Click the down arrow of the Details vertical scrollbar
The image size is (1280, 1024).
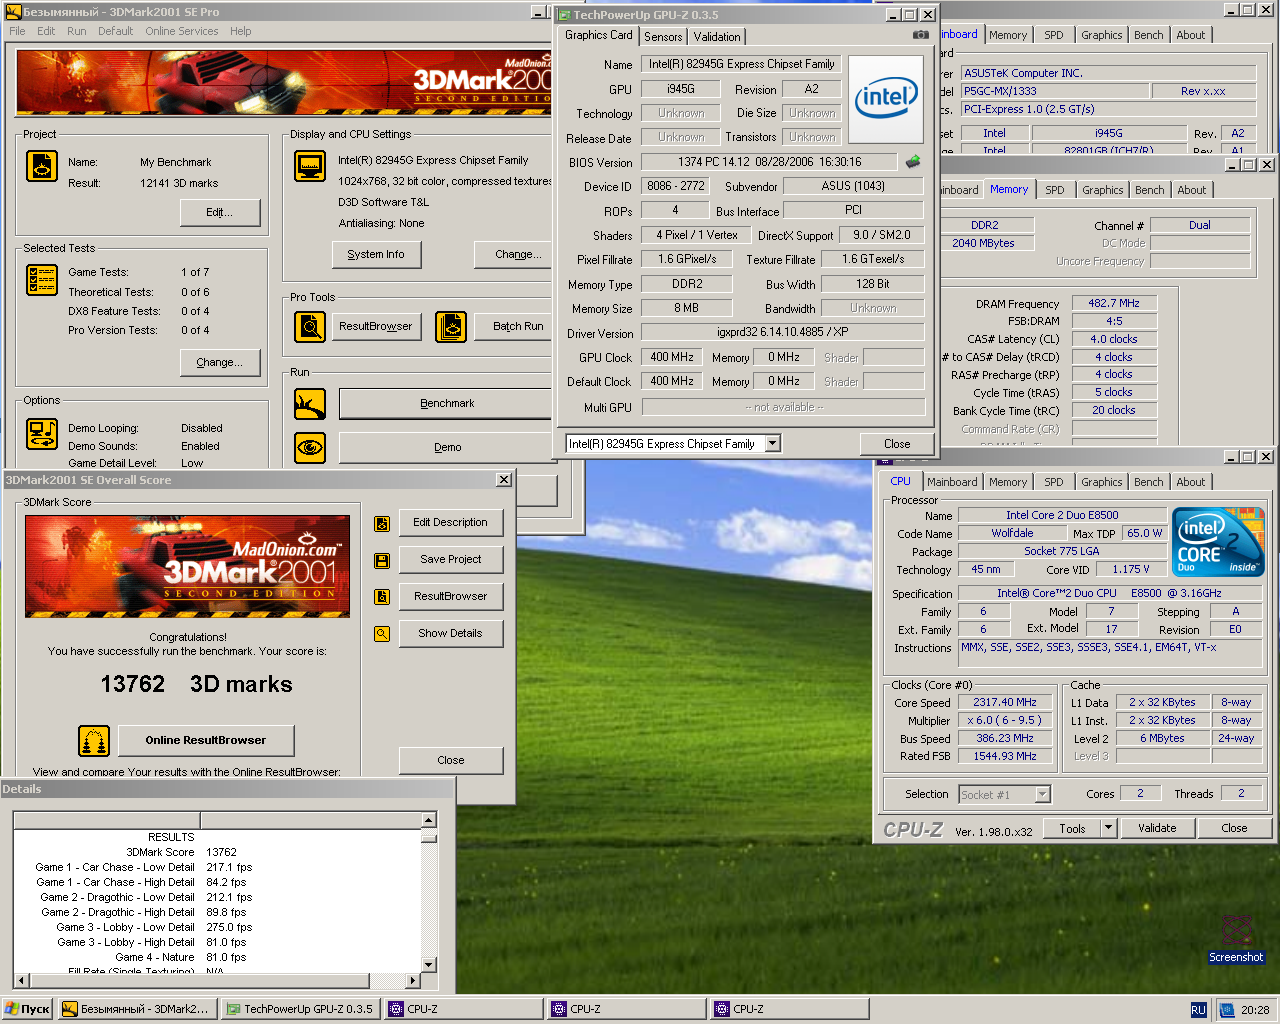click(x=429, y=965)
